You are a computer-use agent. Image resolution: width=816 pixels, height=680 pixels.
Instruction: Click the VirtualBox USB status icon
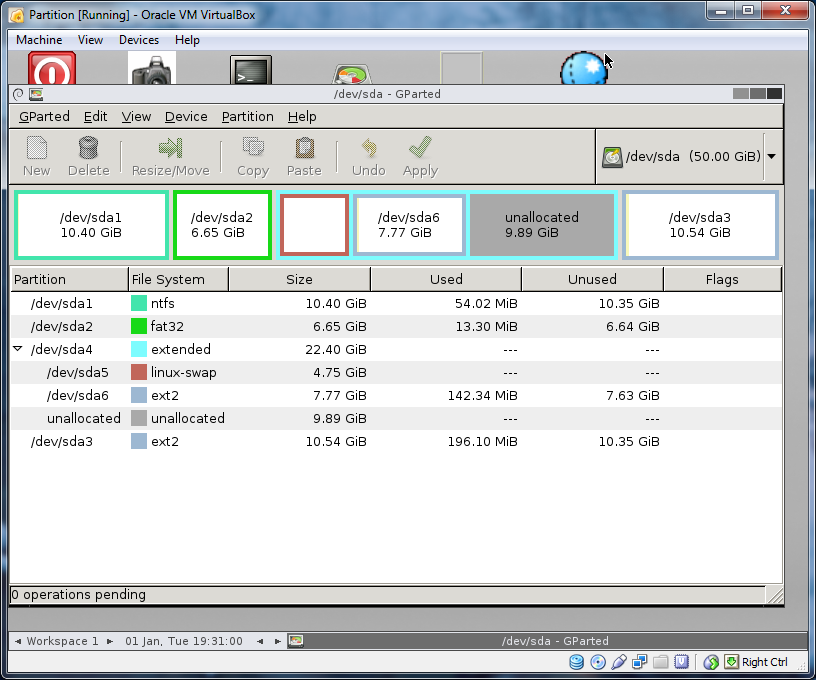(619, 662)
